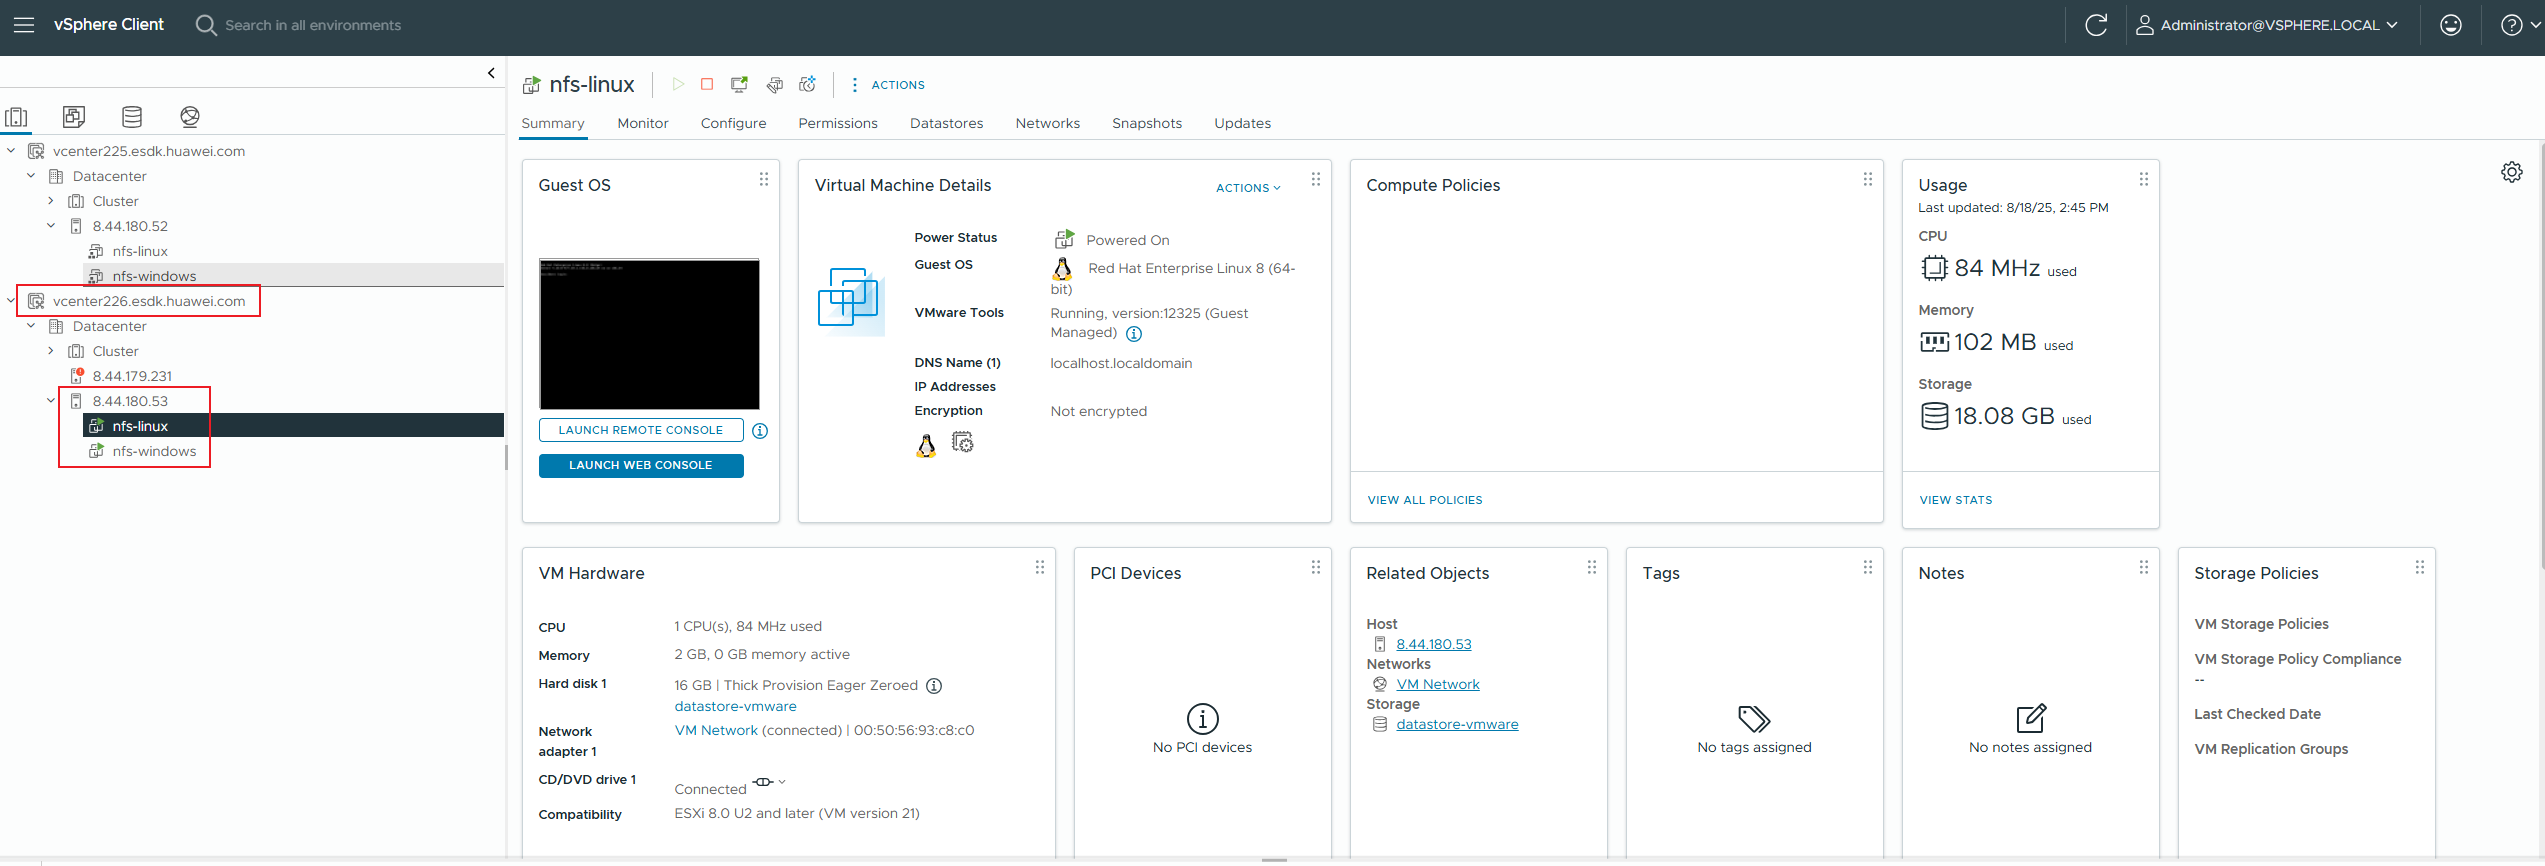Click the Storage Policies card drag handle

[2420, 567]
